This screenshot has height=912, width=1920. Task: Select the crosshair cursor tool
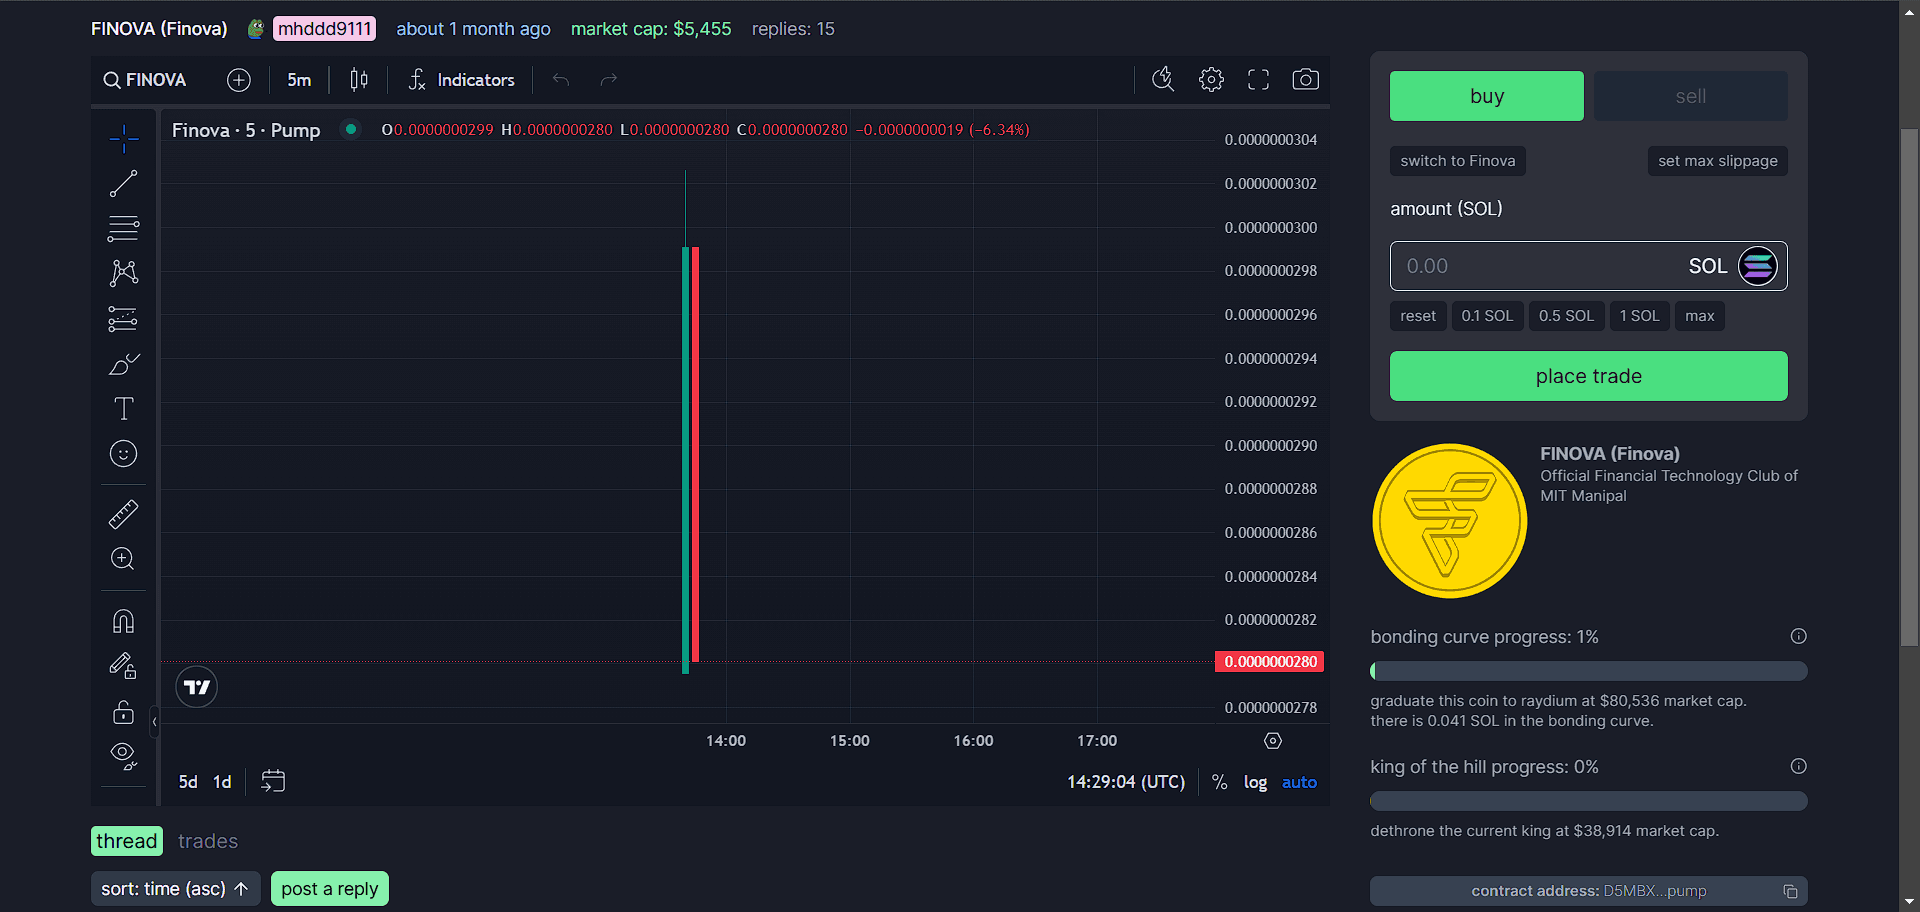[123, 138]
